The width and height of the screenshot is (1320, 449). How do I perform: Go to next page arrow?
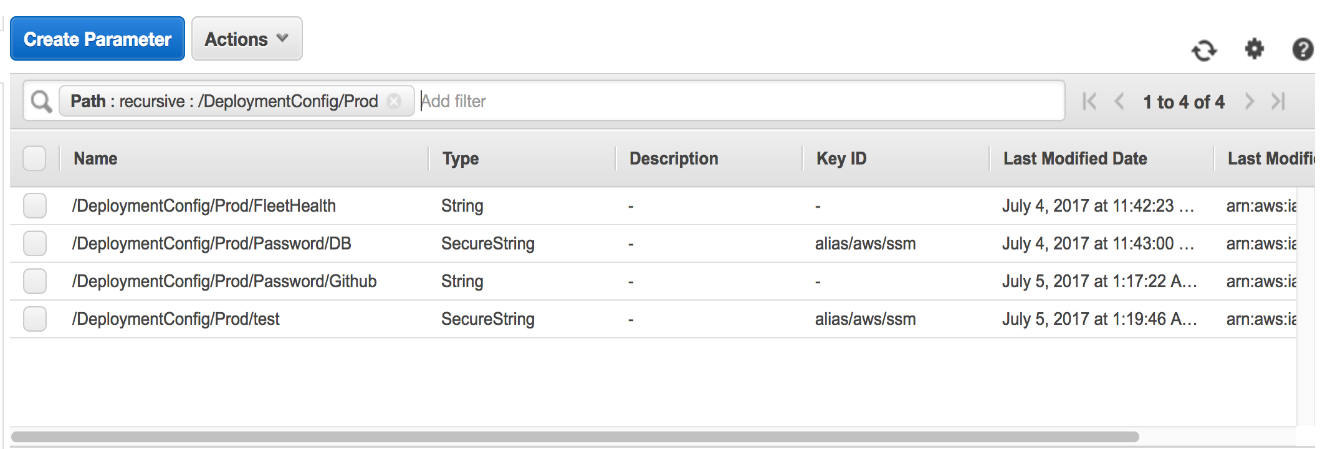coord(1249,101)
